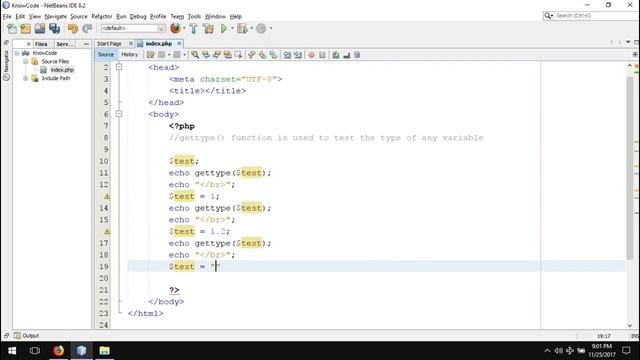Click Toggle Bookmark icon
Viewport: 640px width, 360px height.
tap(273, 55)
